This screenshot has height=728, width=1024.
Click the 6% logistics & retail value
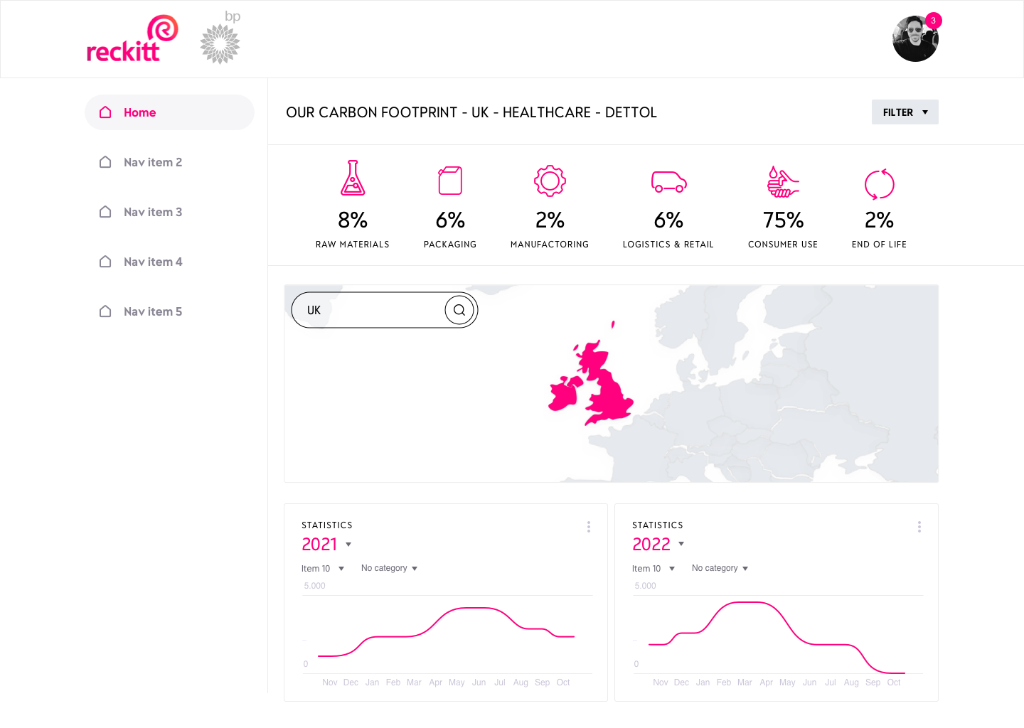669,220
